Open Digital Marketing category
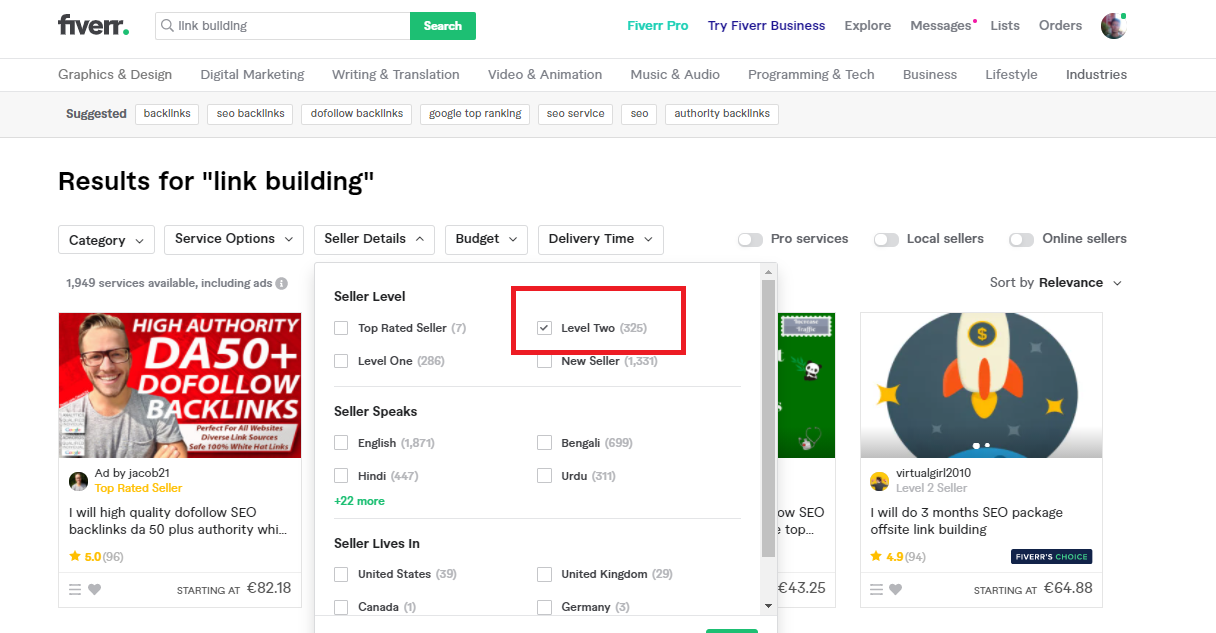1216x633 pixels. 252,74
